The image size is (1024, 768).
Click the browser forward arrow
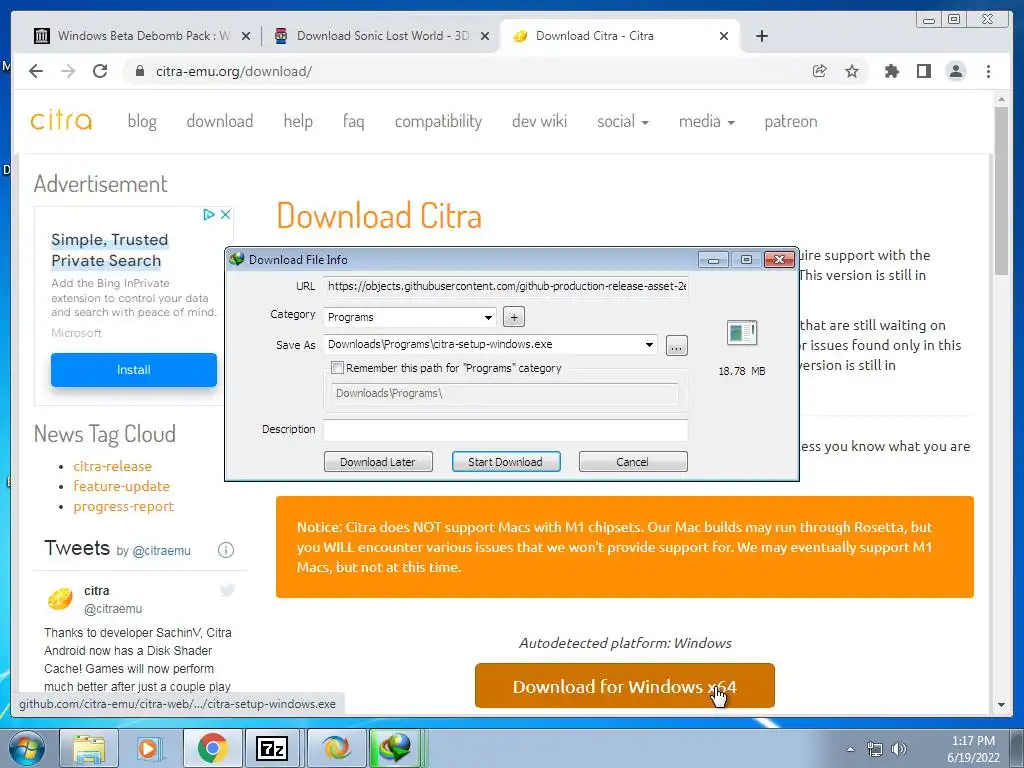[68, 71]
